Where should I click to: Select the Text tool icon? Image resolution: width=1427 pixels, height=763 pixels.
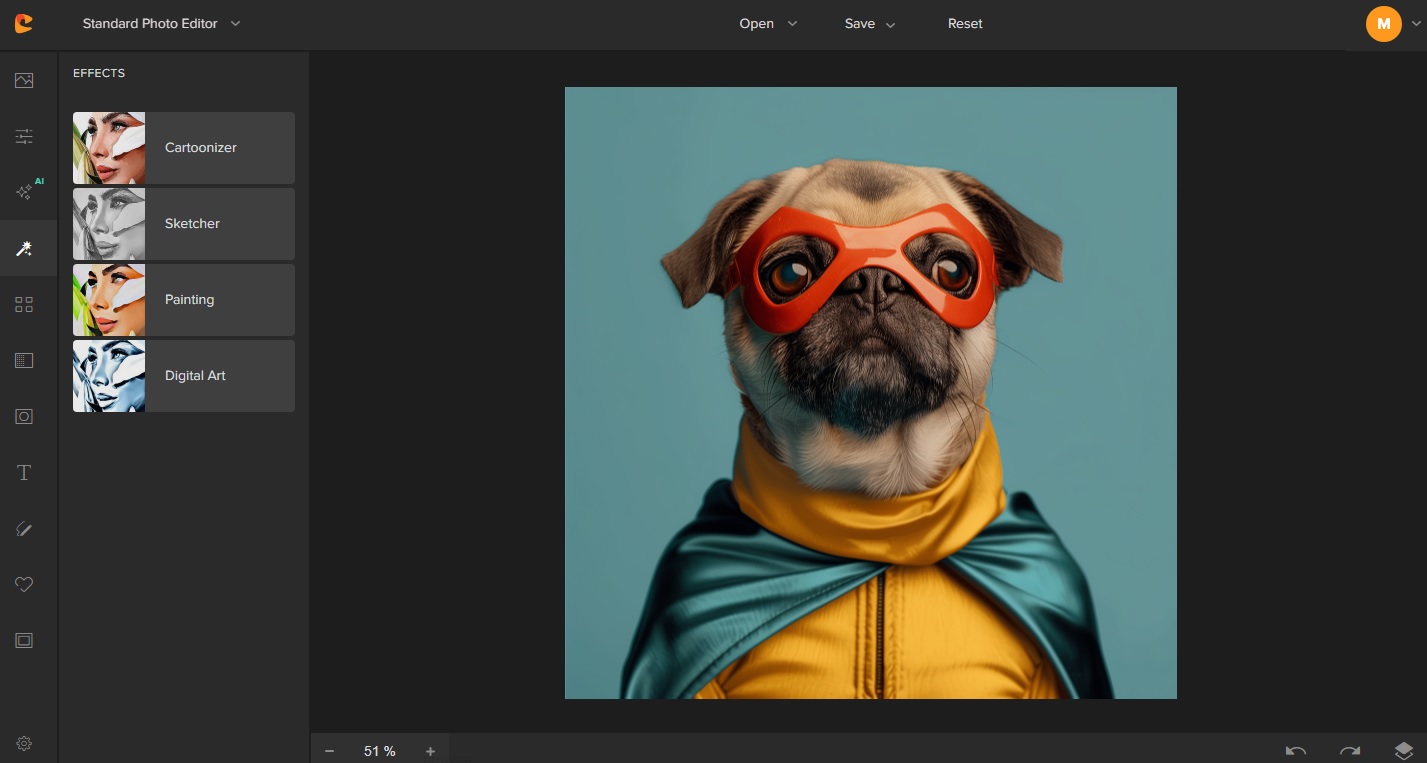(24, 472)
